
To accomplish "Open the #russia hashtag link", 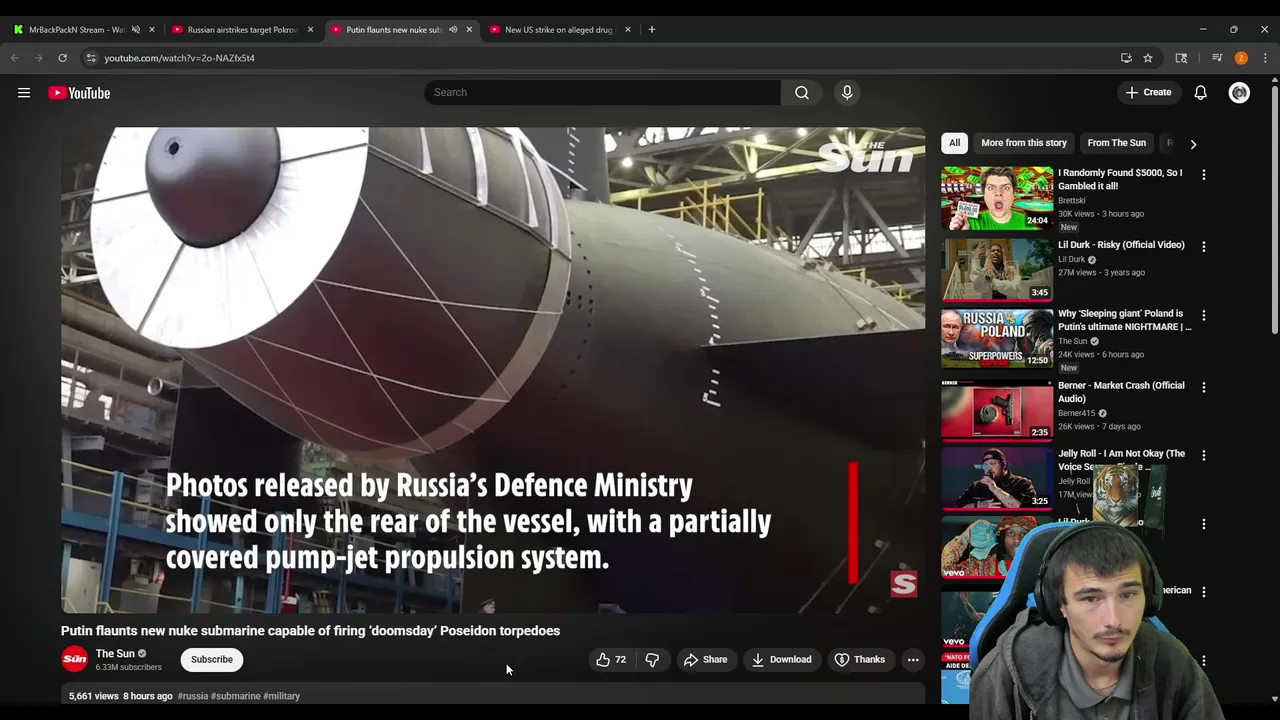I will 192,696.
